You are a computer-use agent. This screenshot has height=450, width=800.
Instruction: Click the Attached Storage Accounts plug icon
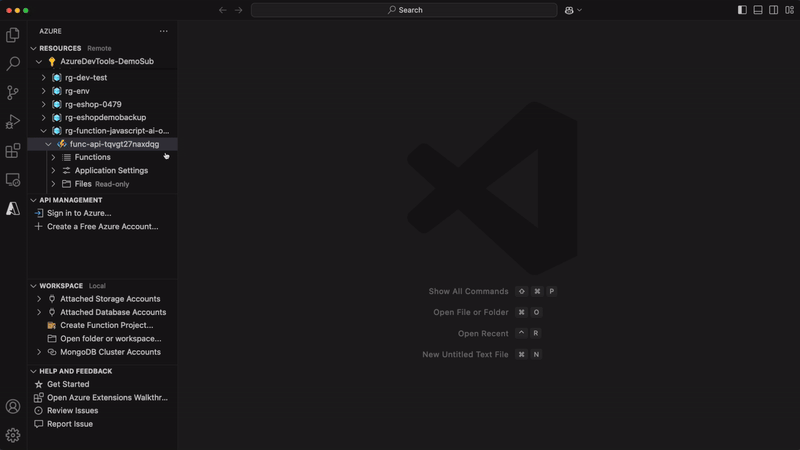click(x=52, y=299)
